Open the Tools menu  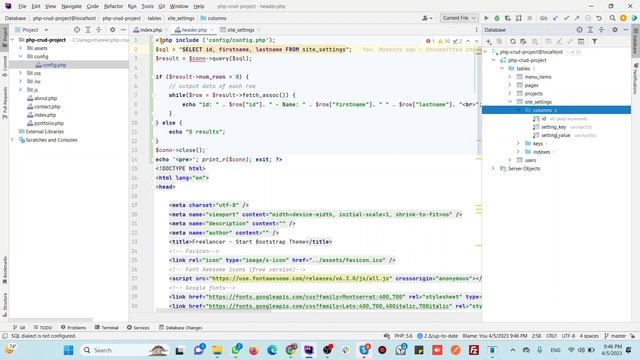click(147, 6)
